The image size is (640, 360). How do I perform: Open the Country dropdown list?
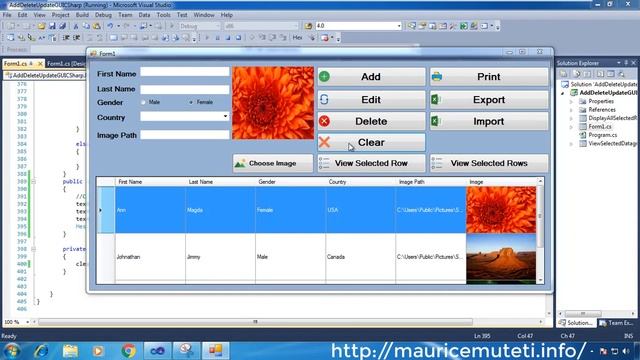click(225, 117)
